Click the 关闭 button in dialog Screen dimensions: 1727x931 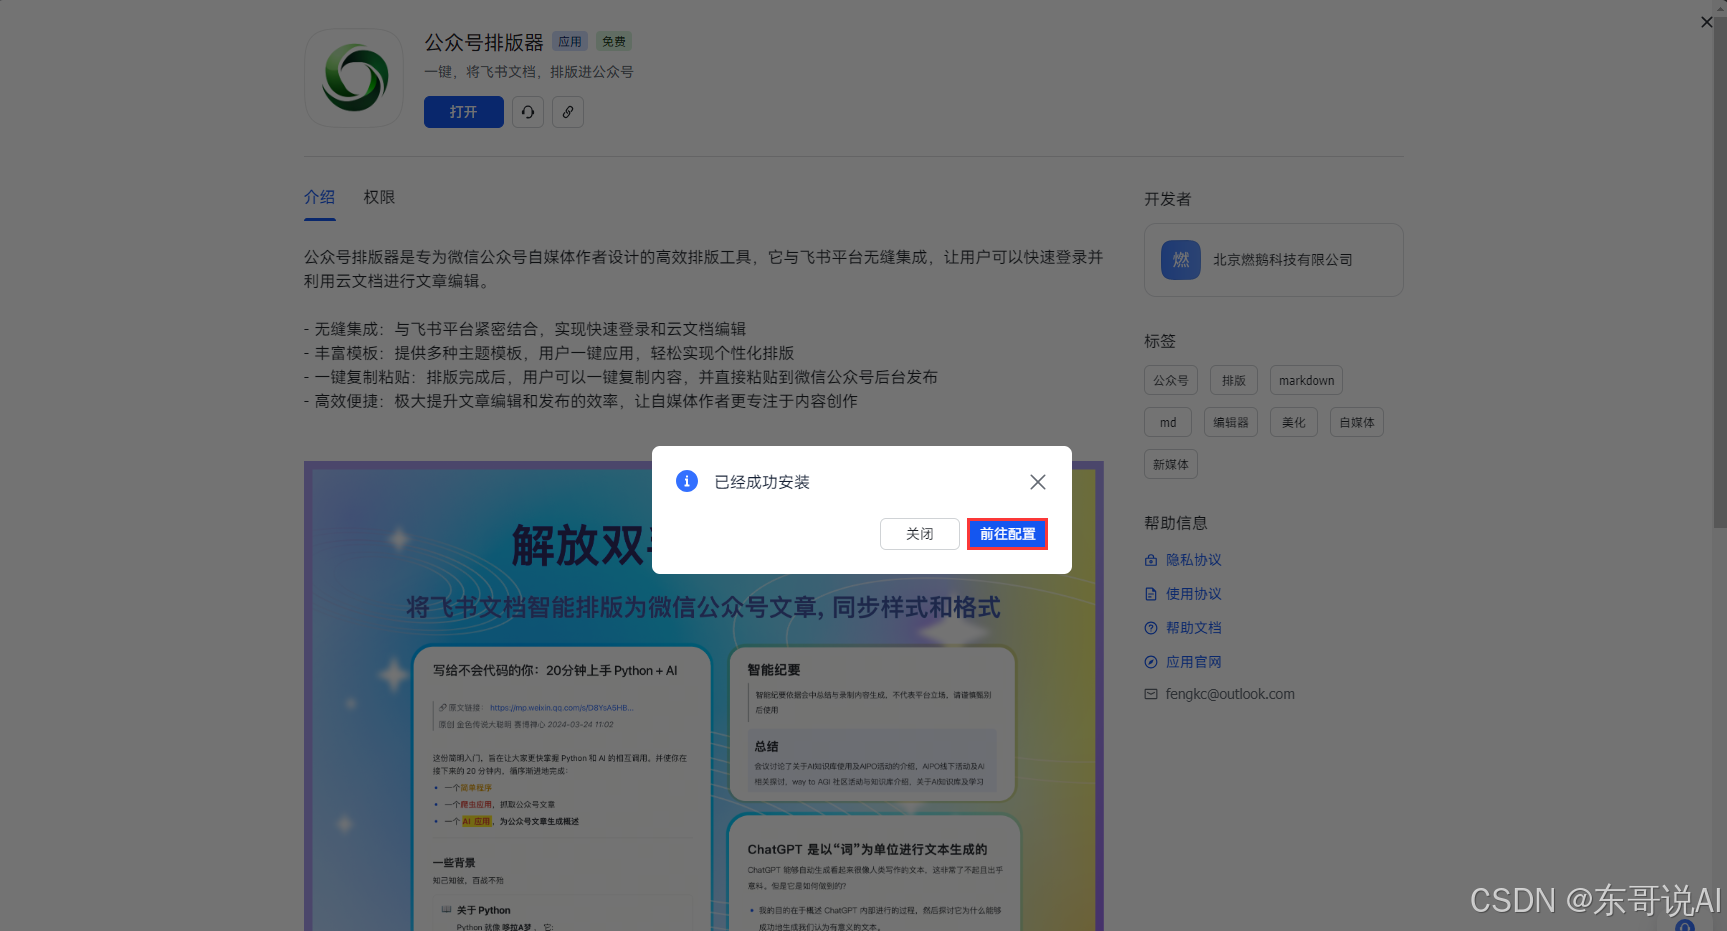[x=920, y=534]
